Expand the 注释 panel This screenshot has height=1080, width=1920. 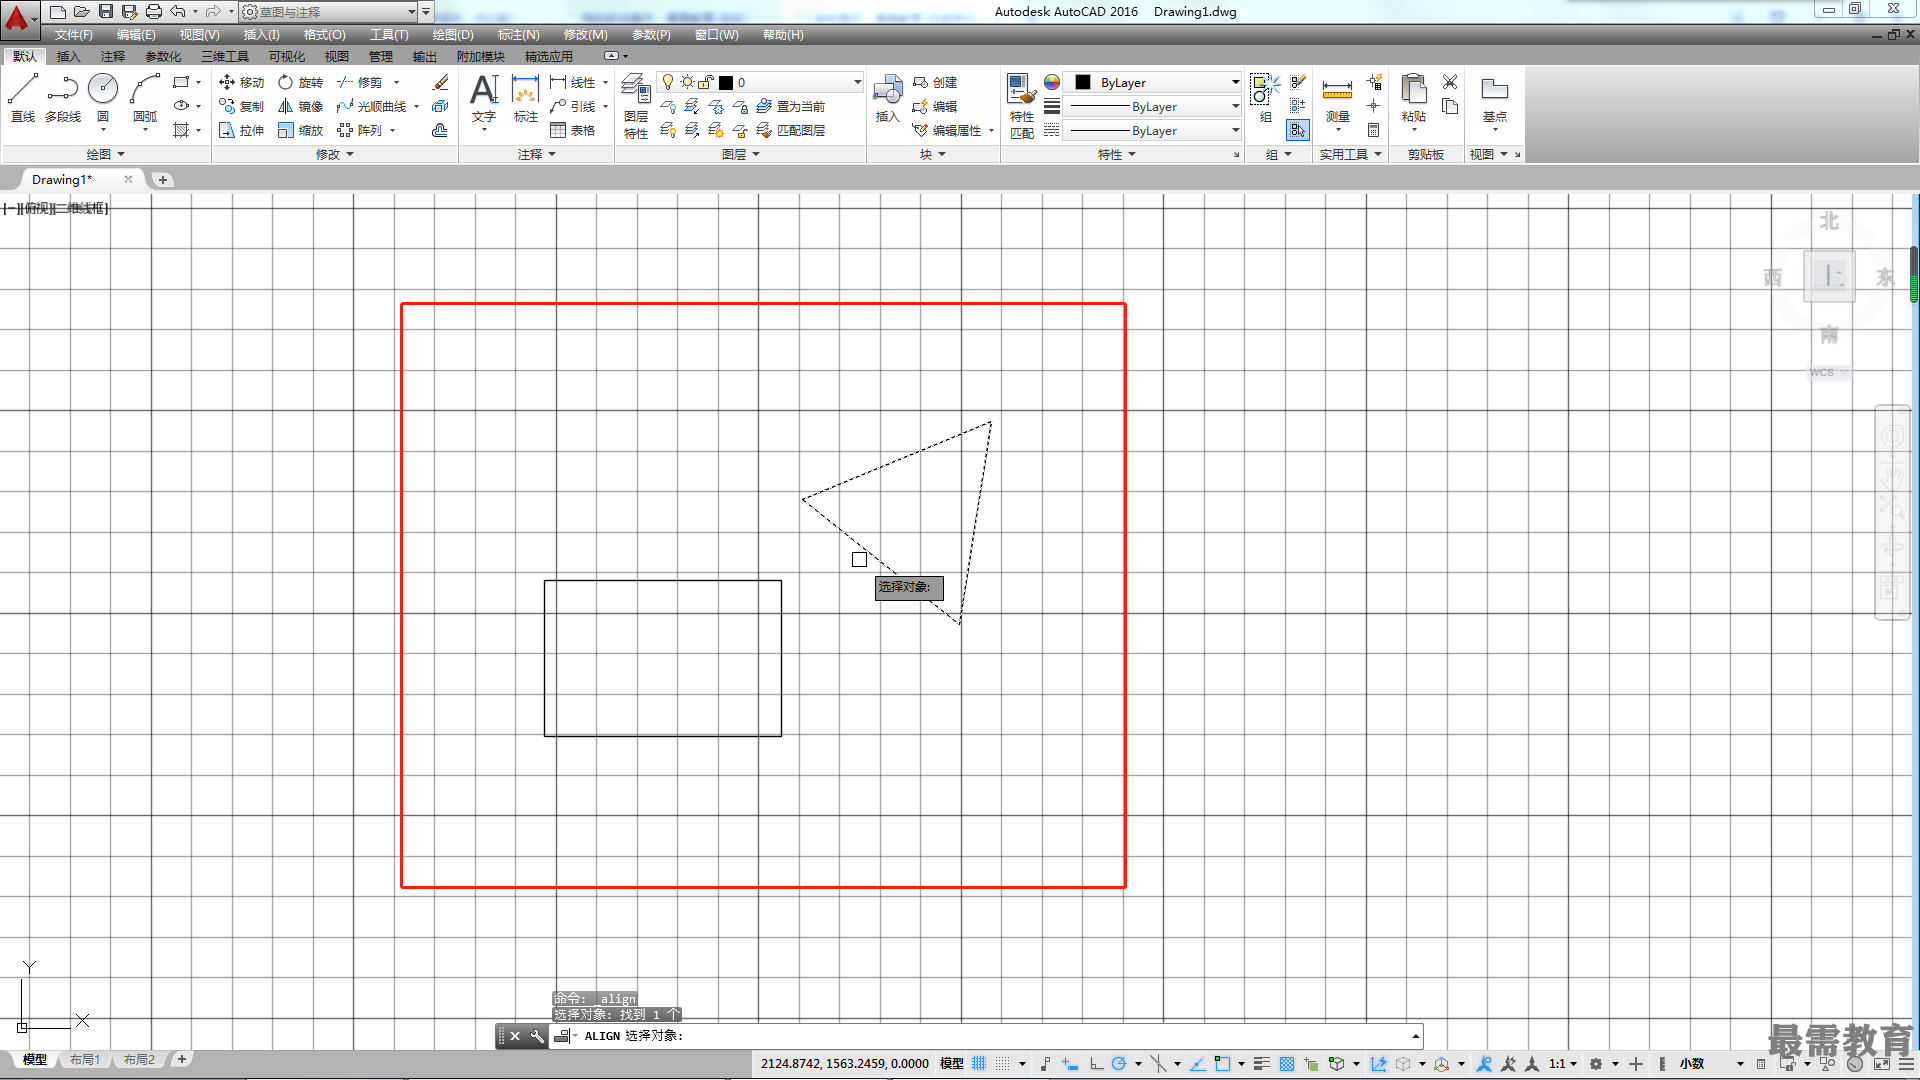[x=537, y=154]
